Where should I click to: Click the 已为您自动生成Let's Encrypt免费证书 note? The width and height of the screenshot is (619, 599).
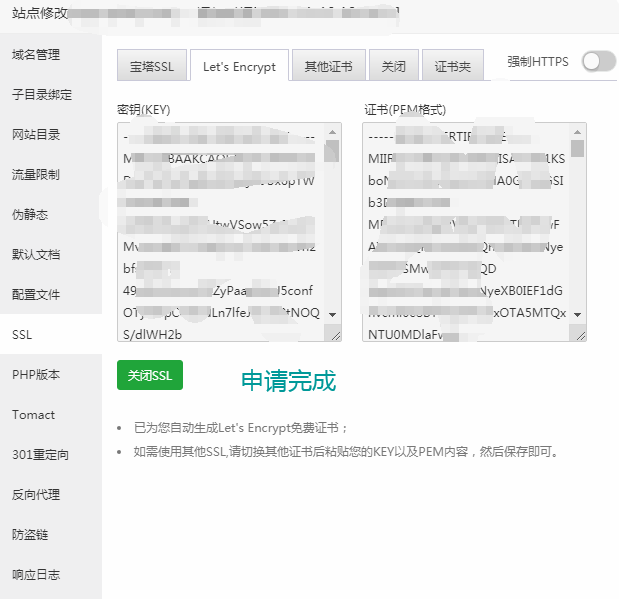[x=241, y=428]
